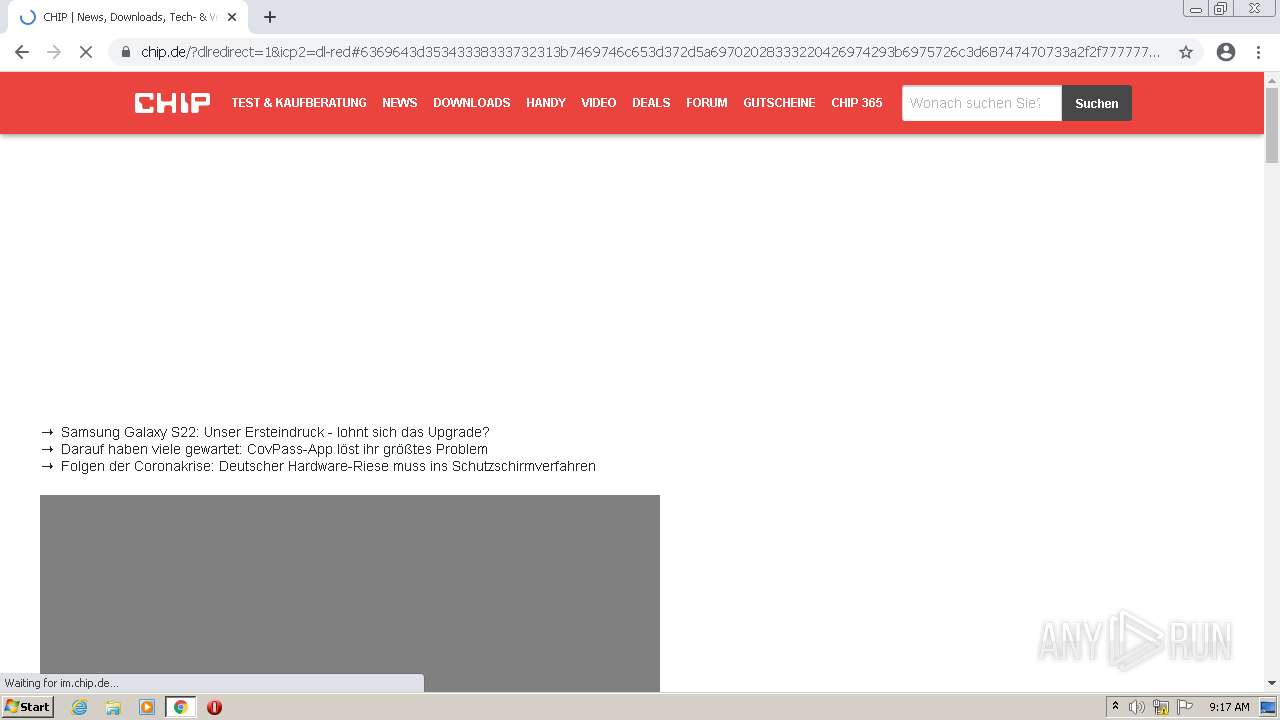Click the red Opera-style taskbar icon

214,707
